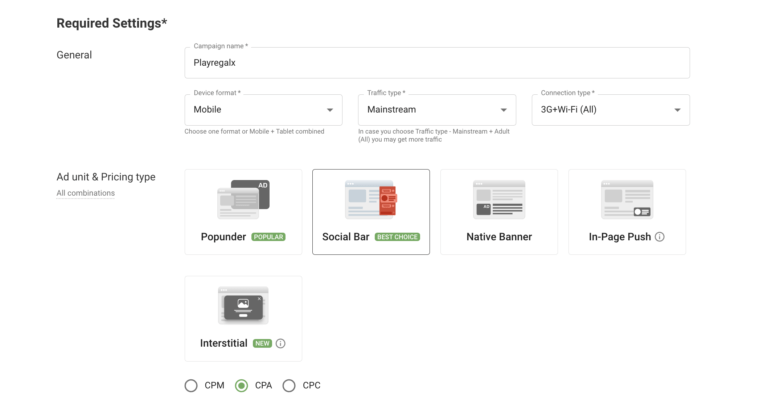Screen dimensions: 780x408
Task: Select the Social Bar ad illustration
Action: tap(371, 199)
